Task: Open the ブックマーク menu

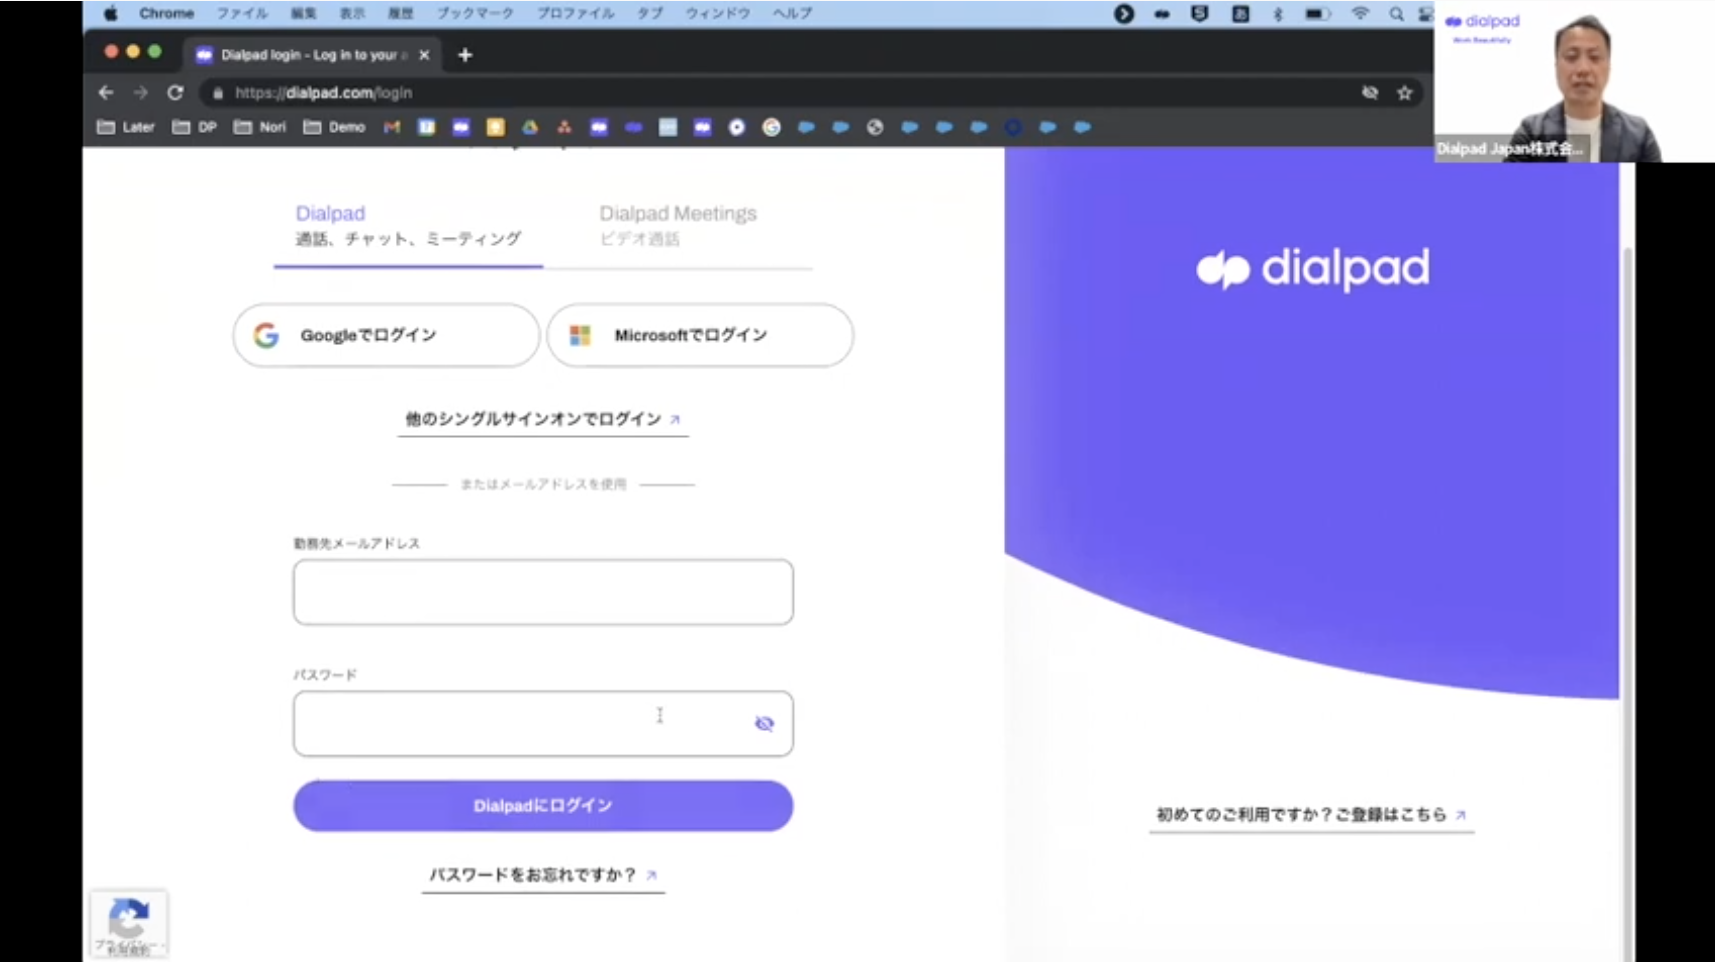Action: tap(475, 13)
